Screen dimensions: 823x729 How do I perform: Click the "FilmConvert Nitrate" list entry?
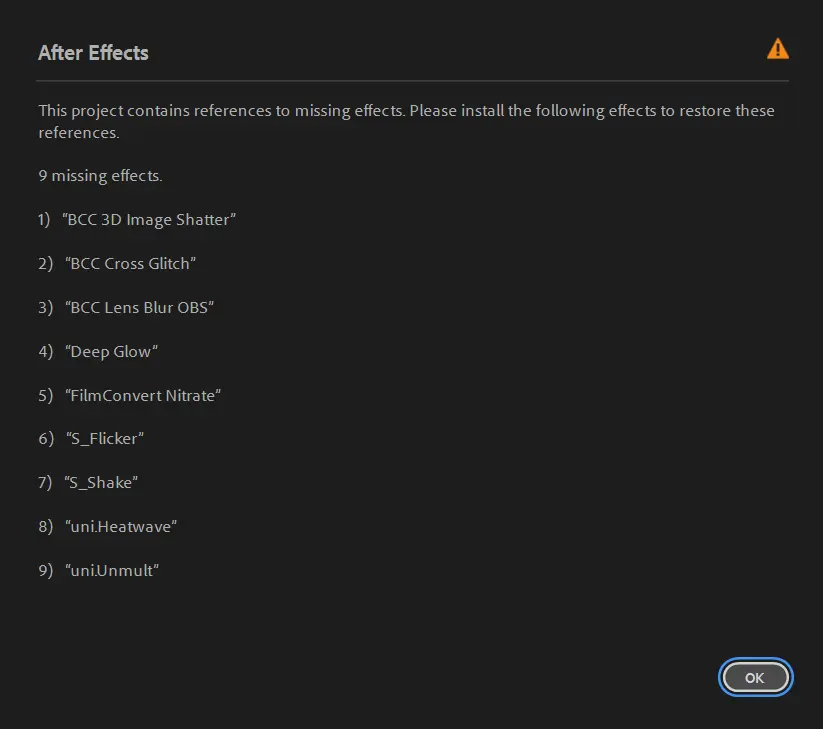(x=143, y=396)
